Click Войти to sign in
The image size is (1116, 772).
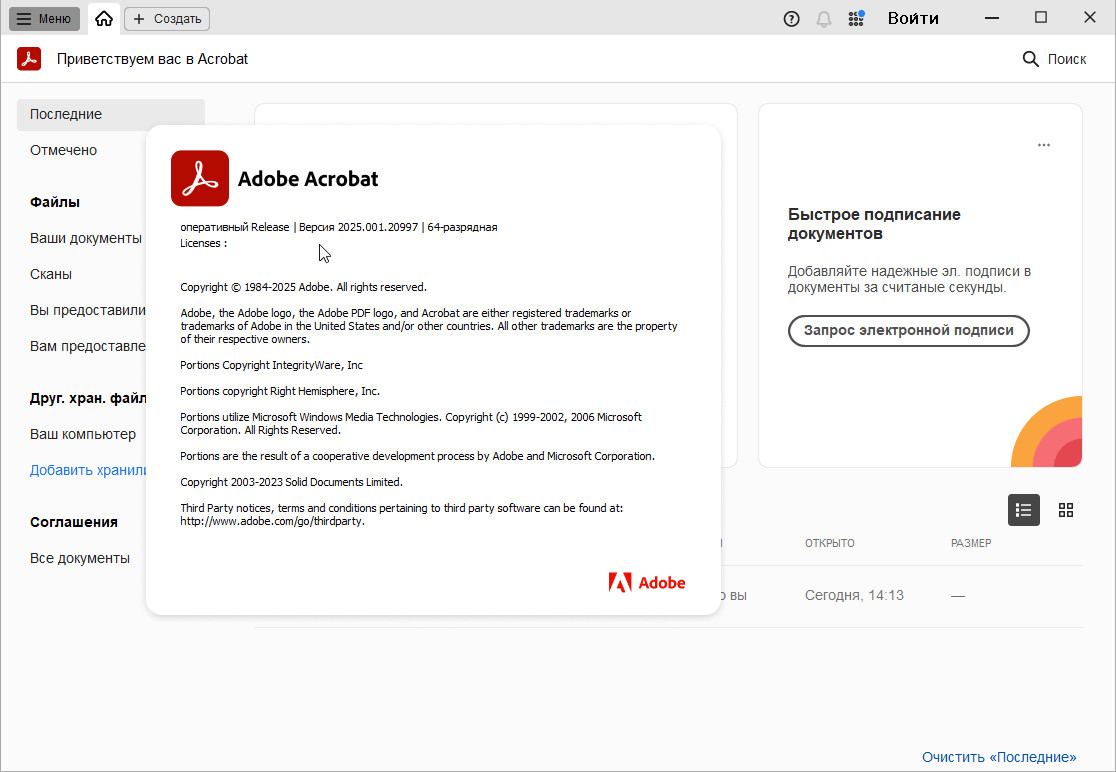913,18
